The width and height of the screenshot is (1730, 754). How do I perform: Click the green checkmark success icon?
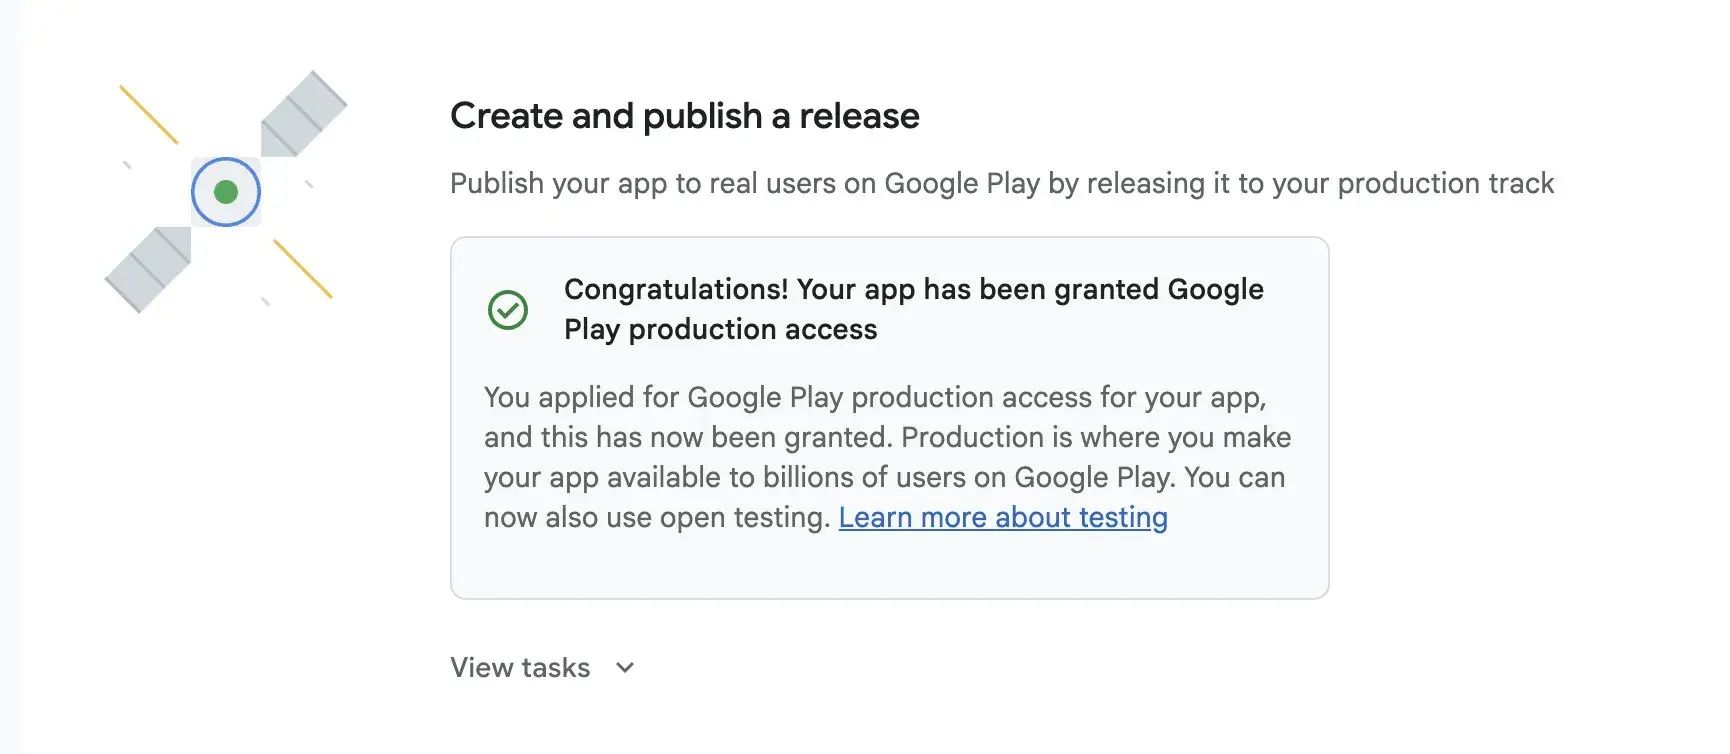[508, 310]
